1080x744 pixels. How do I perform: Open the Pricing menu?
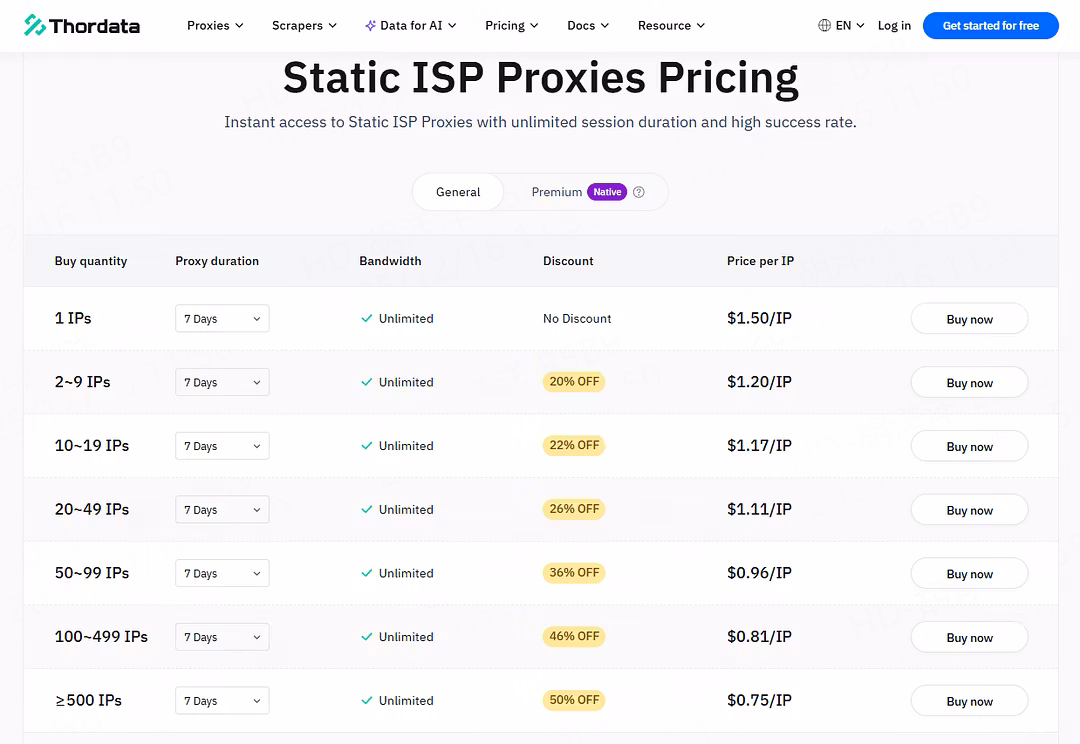click(x=511, y=25)
